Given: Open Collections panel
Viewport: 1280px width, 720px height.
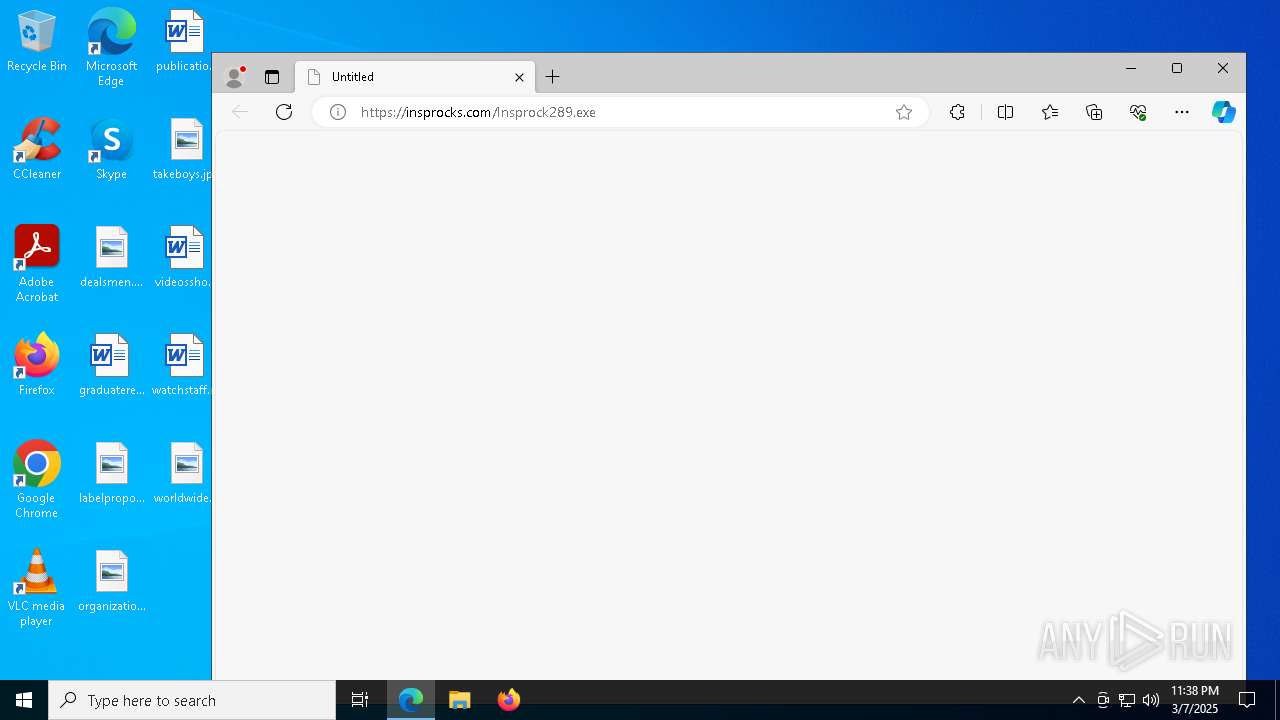Looking at the screenshot, I should click(1094, 112).
